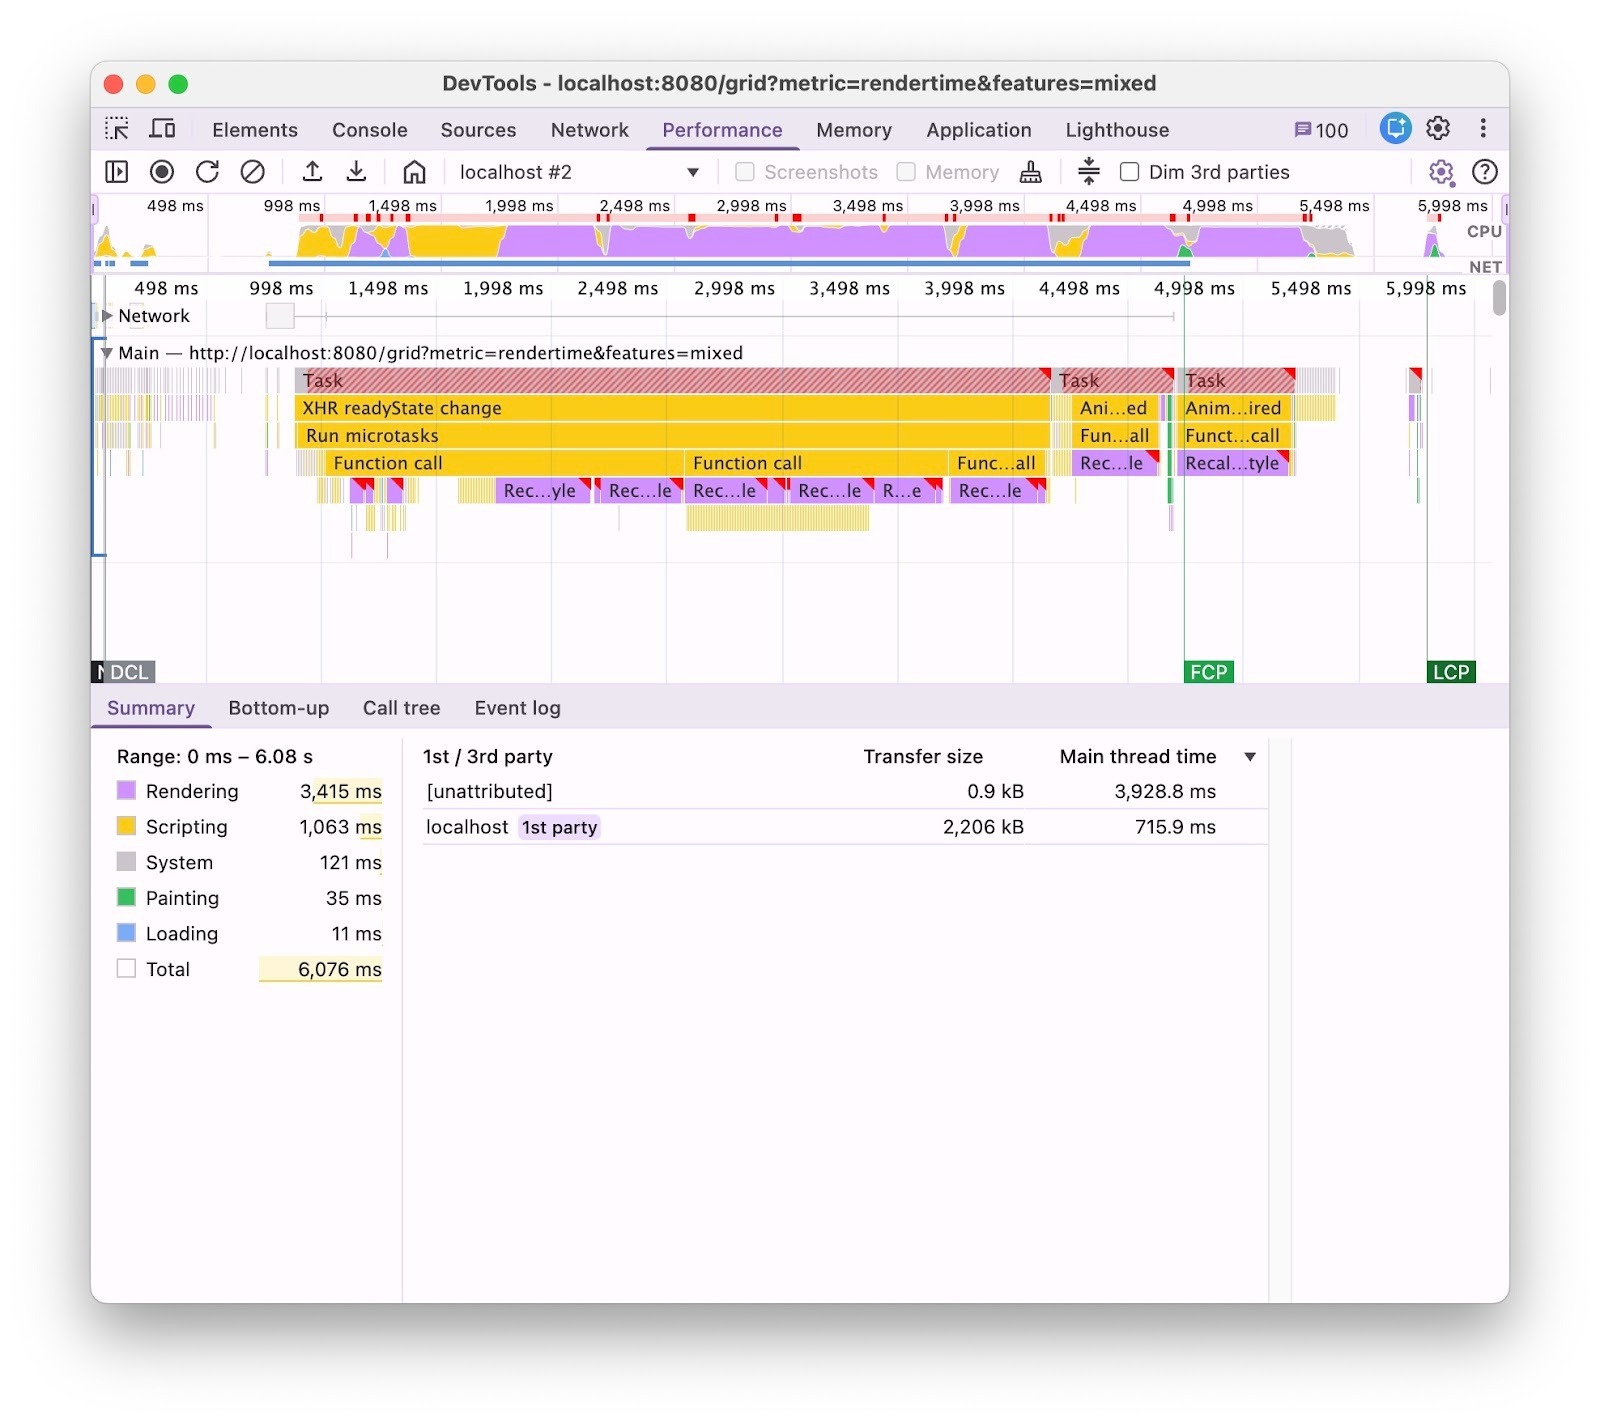Click the Record performance button
The width and height of the screenshot is (1600, 1423).
coord(161,172)
